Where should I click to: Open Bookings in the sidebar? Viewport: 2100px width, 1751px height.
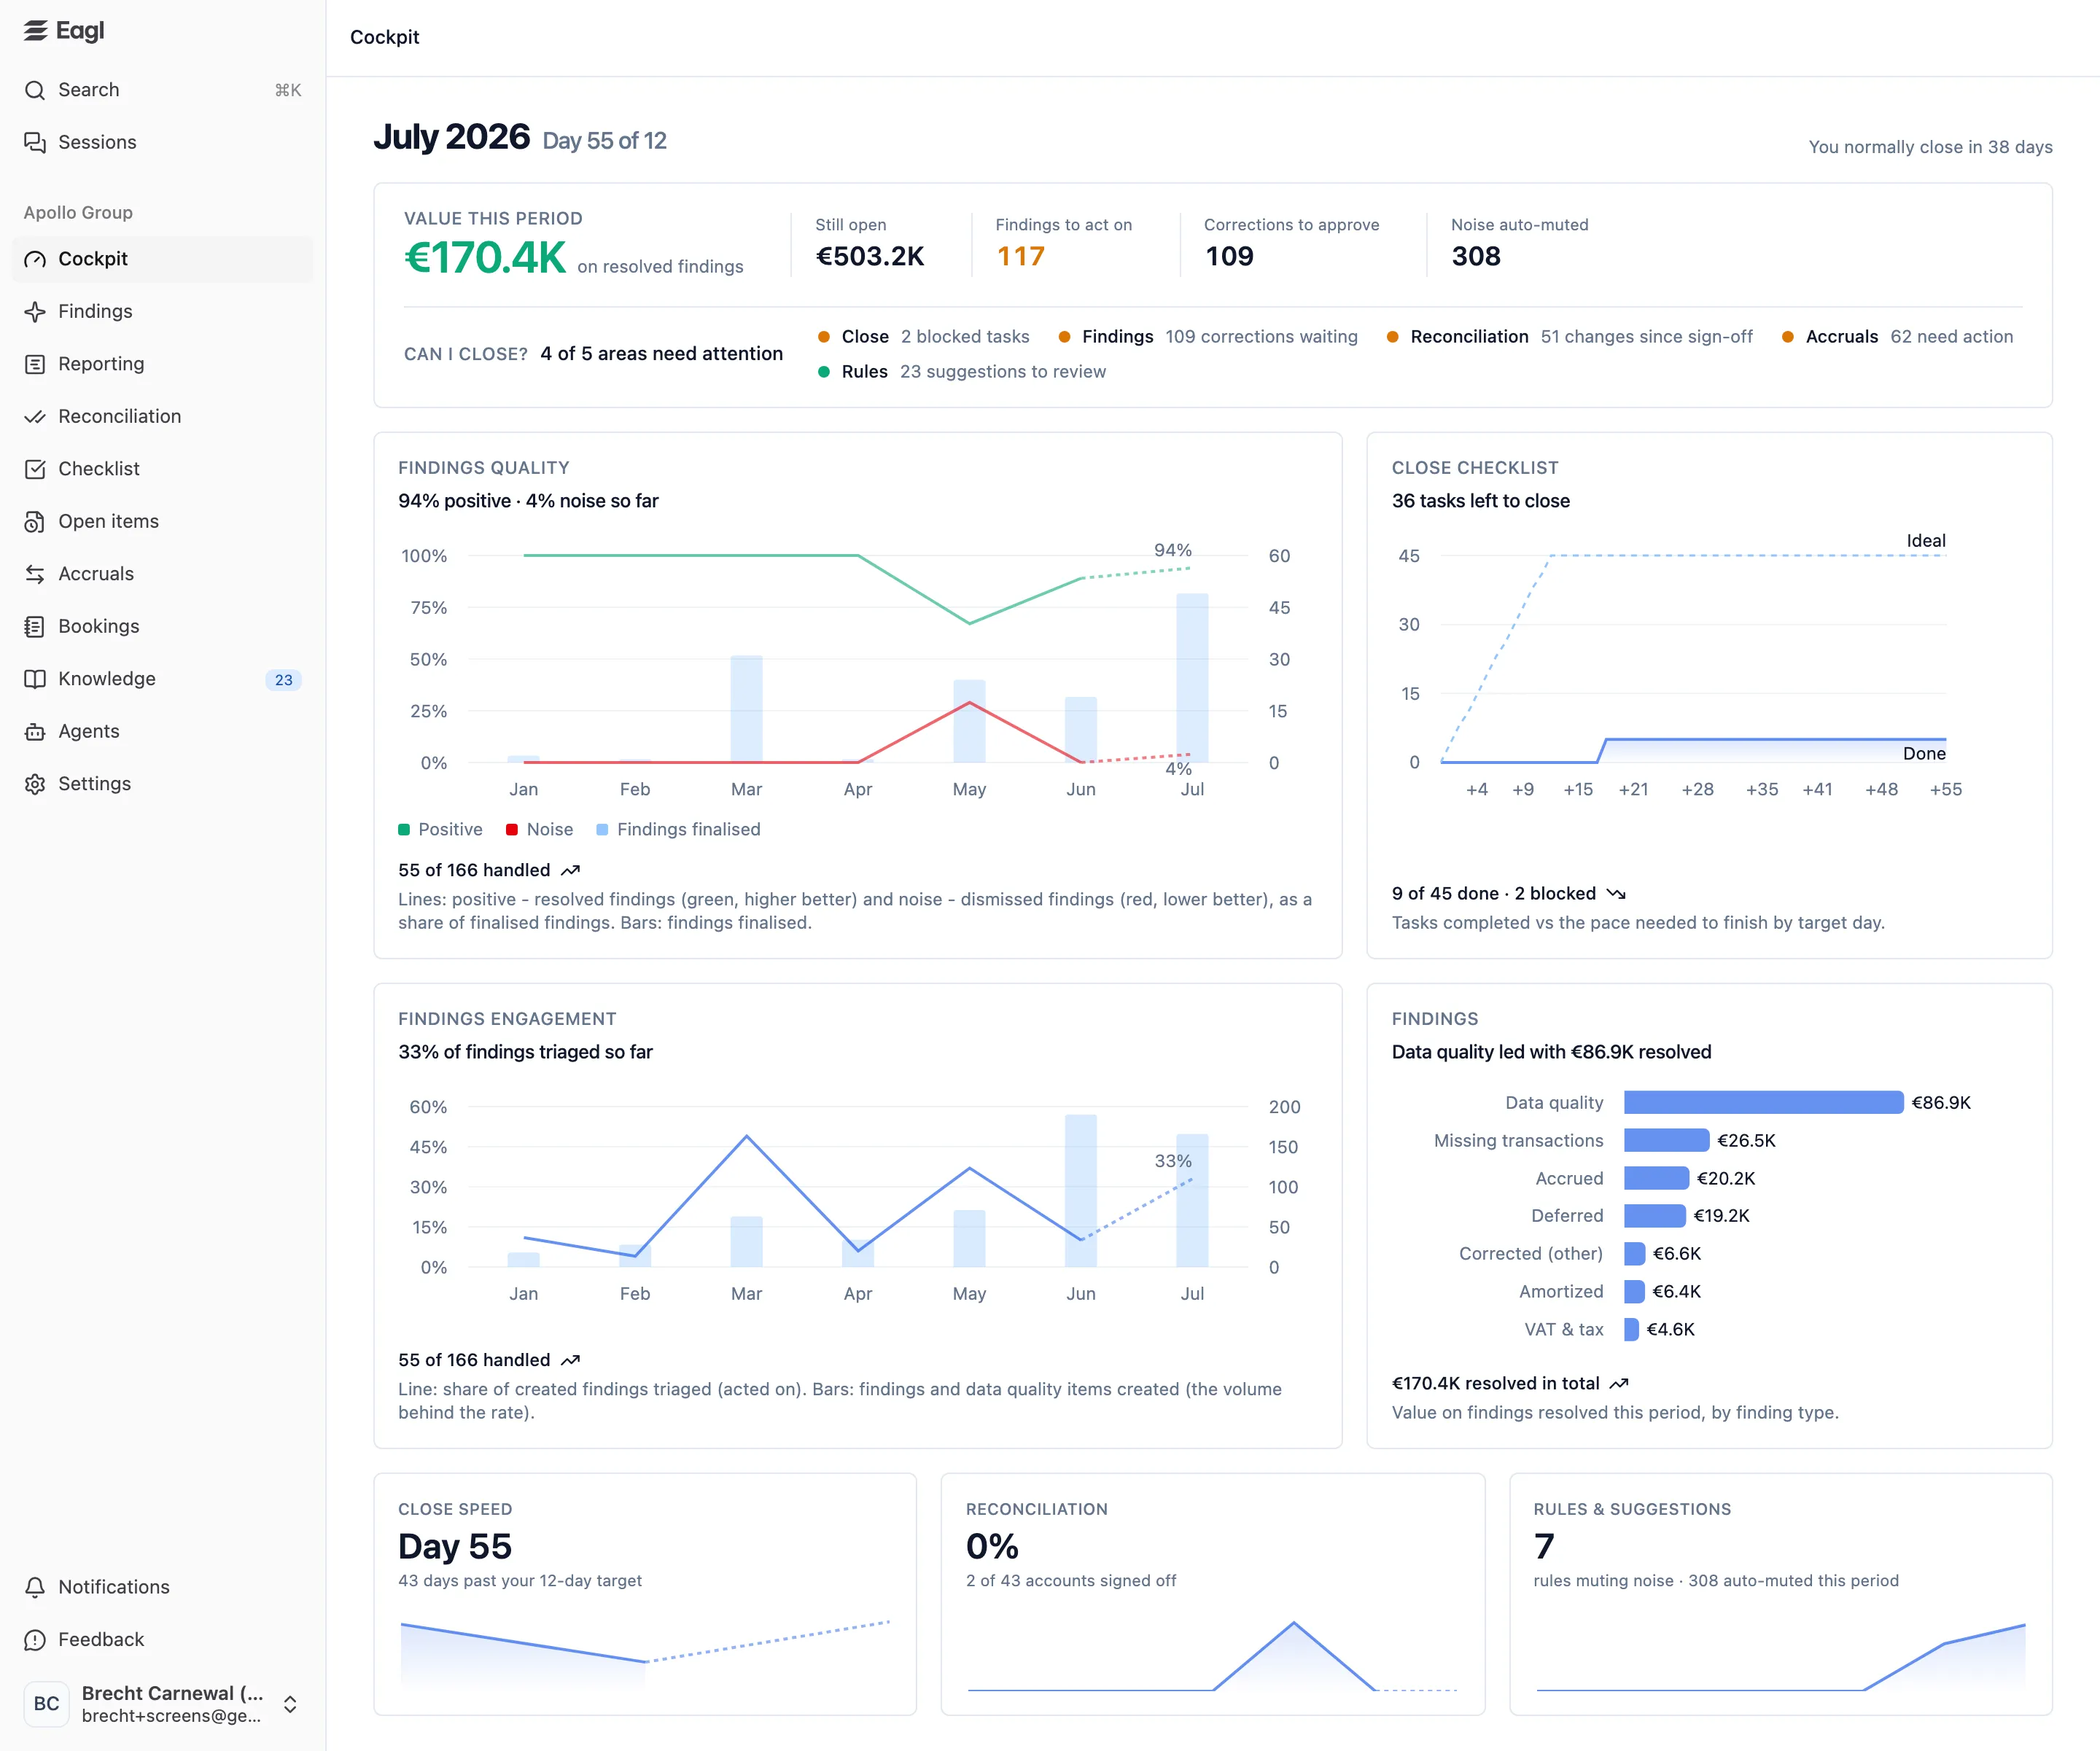click(163, 627)
